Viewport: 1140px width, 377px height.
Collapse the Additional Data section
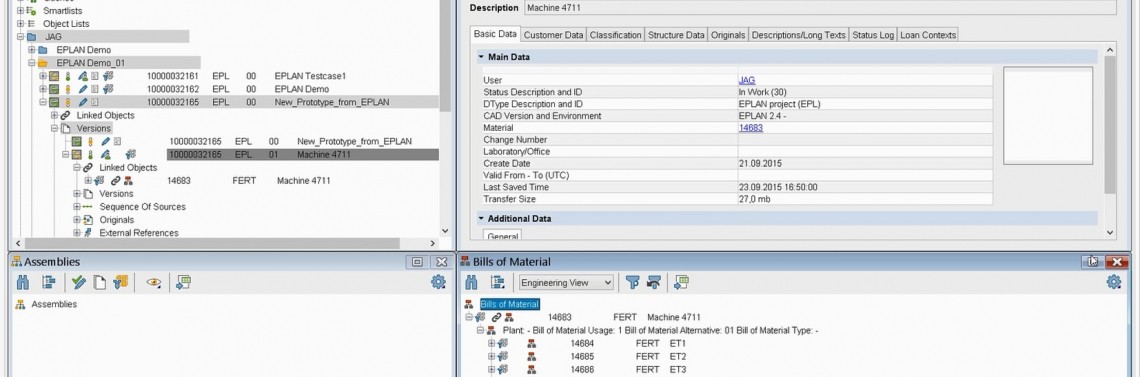pyautogui.click(x=481, y=219)
